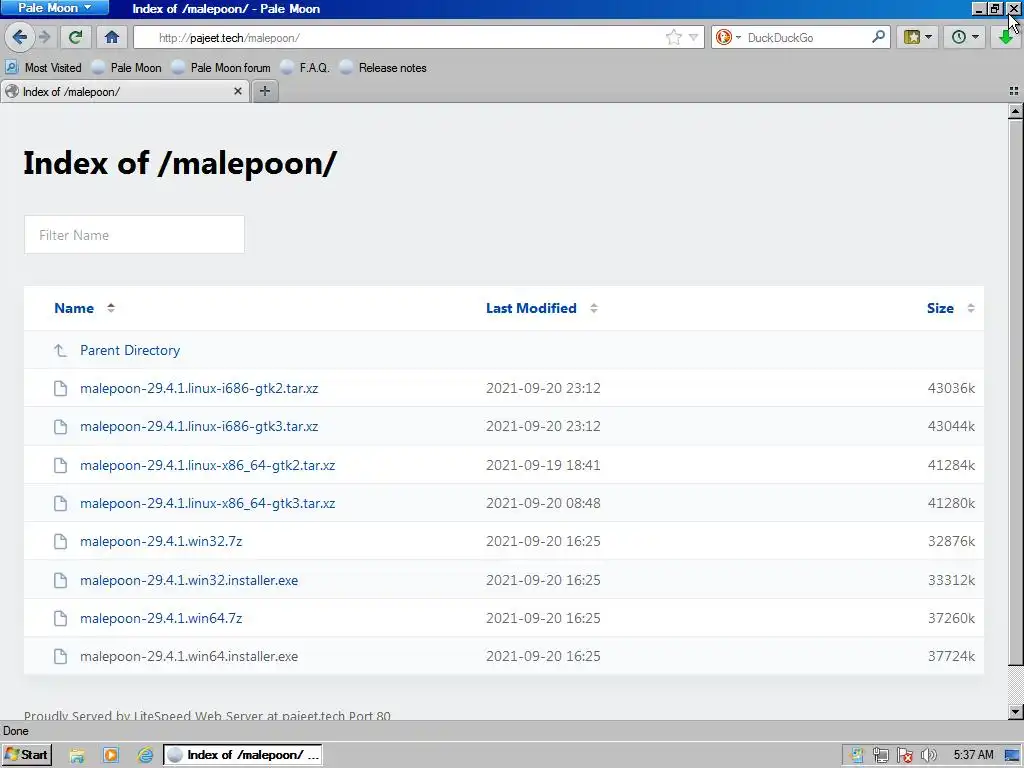Download the malepoon-29.4.1.win32.7z archive
This screenshot has height=768, width=1024.
161,541
